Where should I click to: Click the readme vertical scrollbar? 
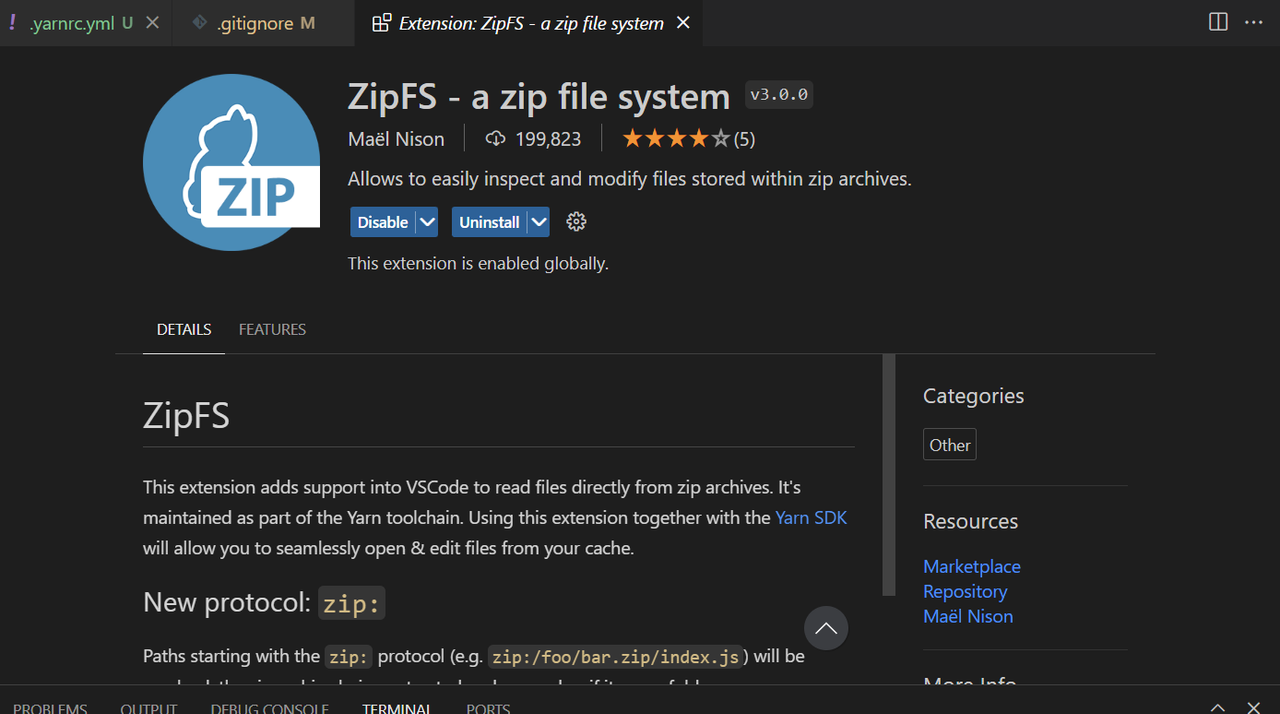click(889, 475)
